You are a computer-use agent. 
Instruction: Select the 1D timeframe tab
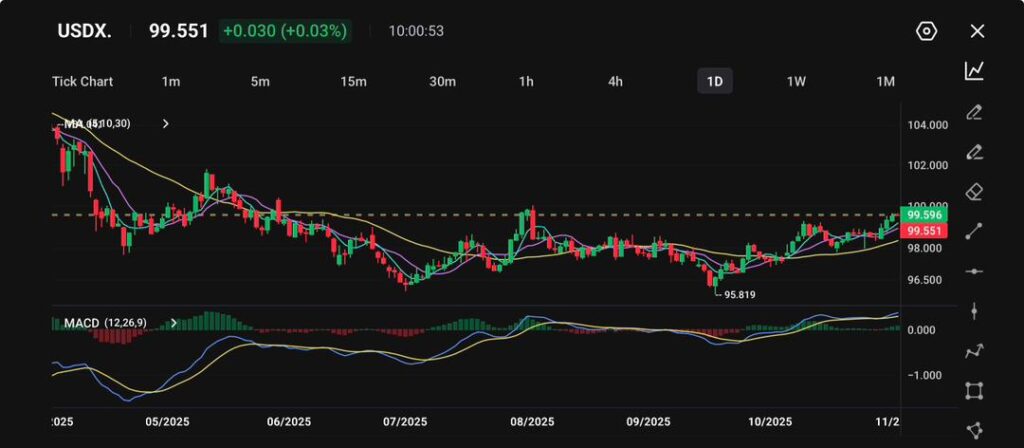click(714, 81)
